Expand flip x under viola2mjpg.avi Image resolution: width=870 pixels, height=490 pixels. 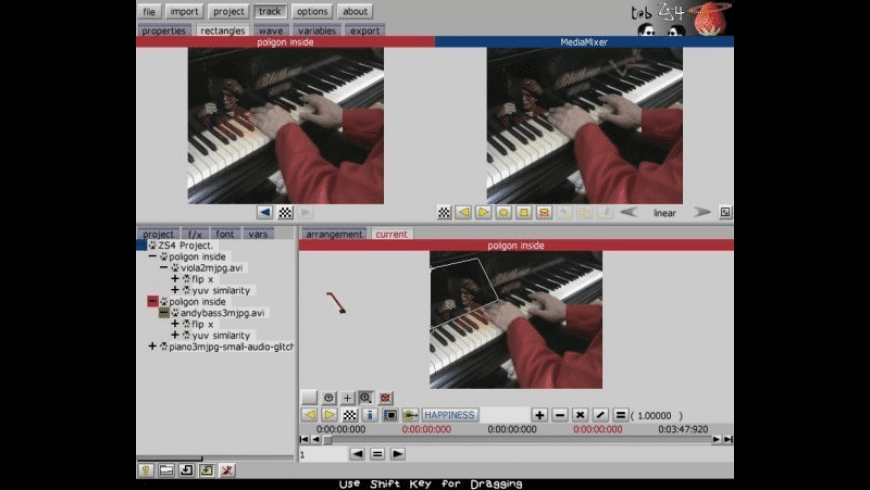(175, 279)
